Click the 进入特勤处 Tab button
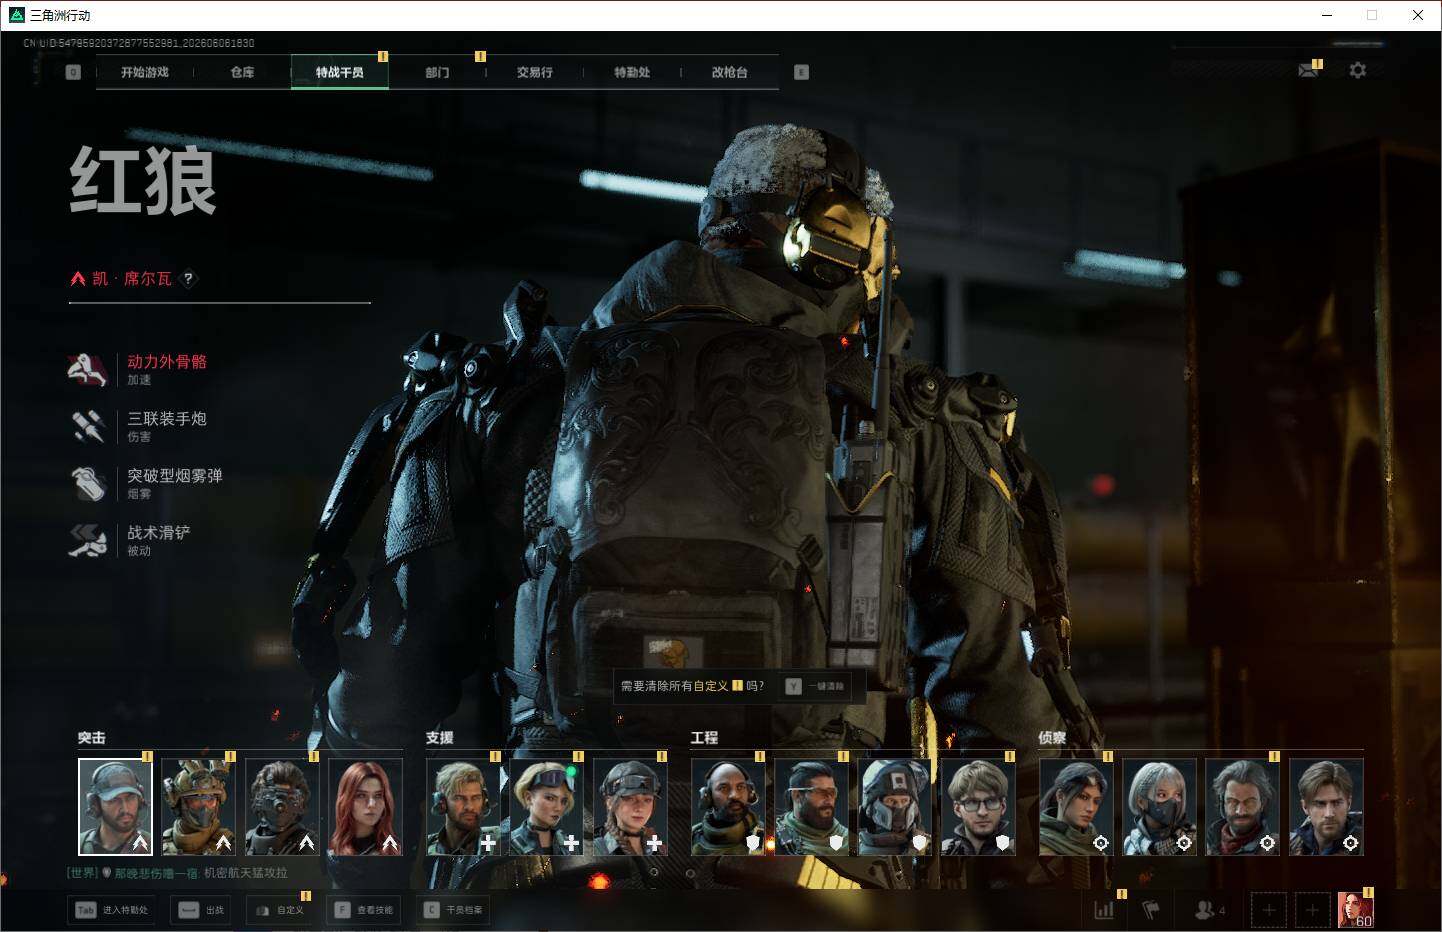 [x=111, y=910]
